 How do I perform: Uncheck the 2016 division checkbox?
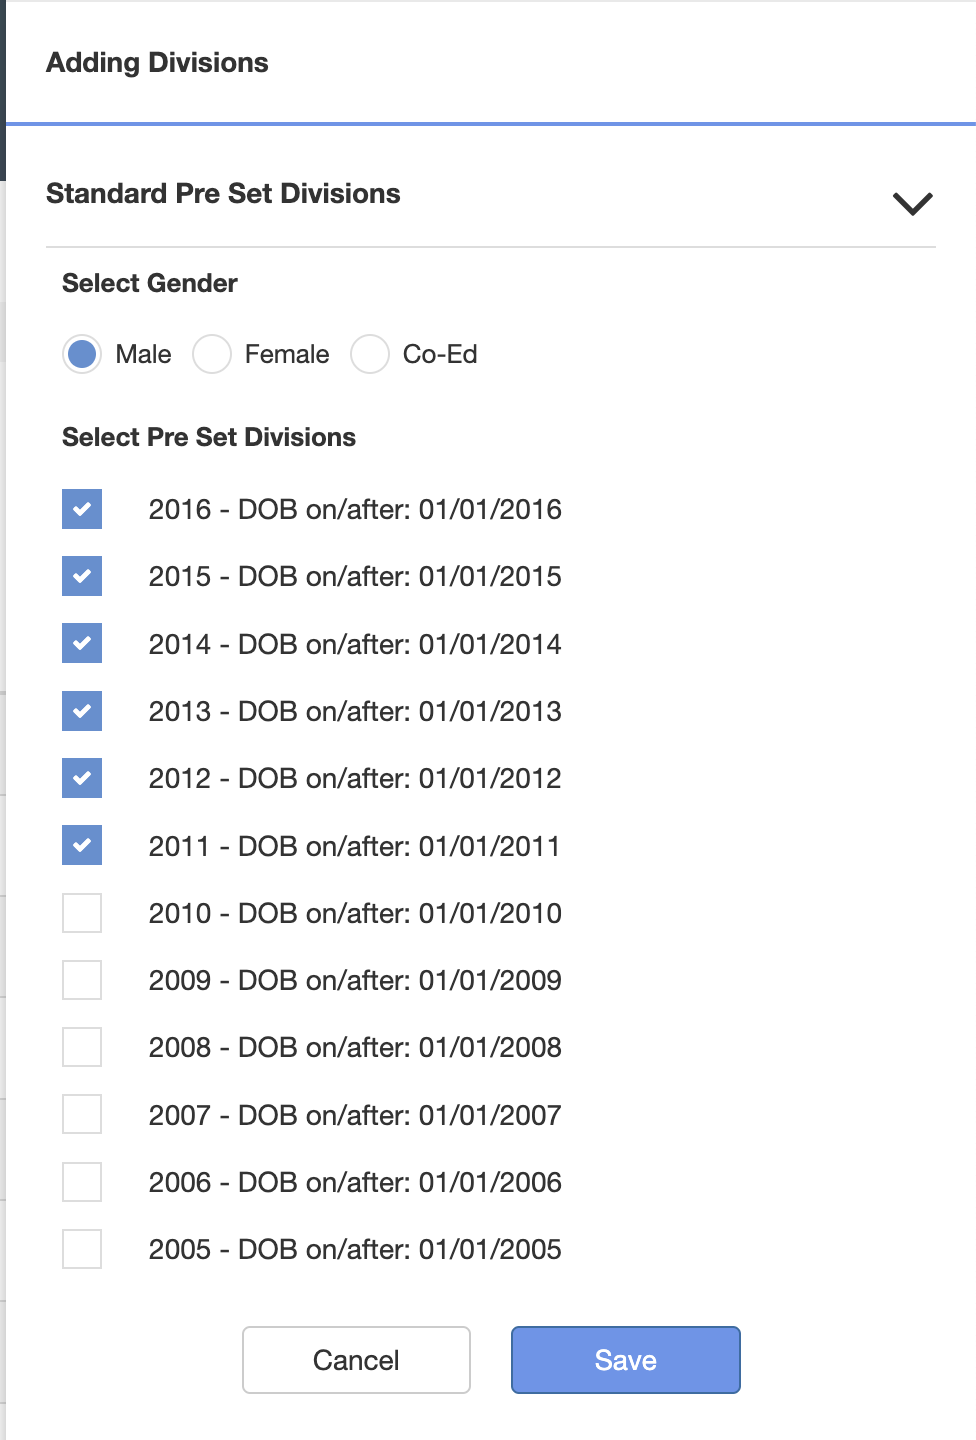coord(82,509)
